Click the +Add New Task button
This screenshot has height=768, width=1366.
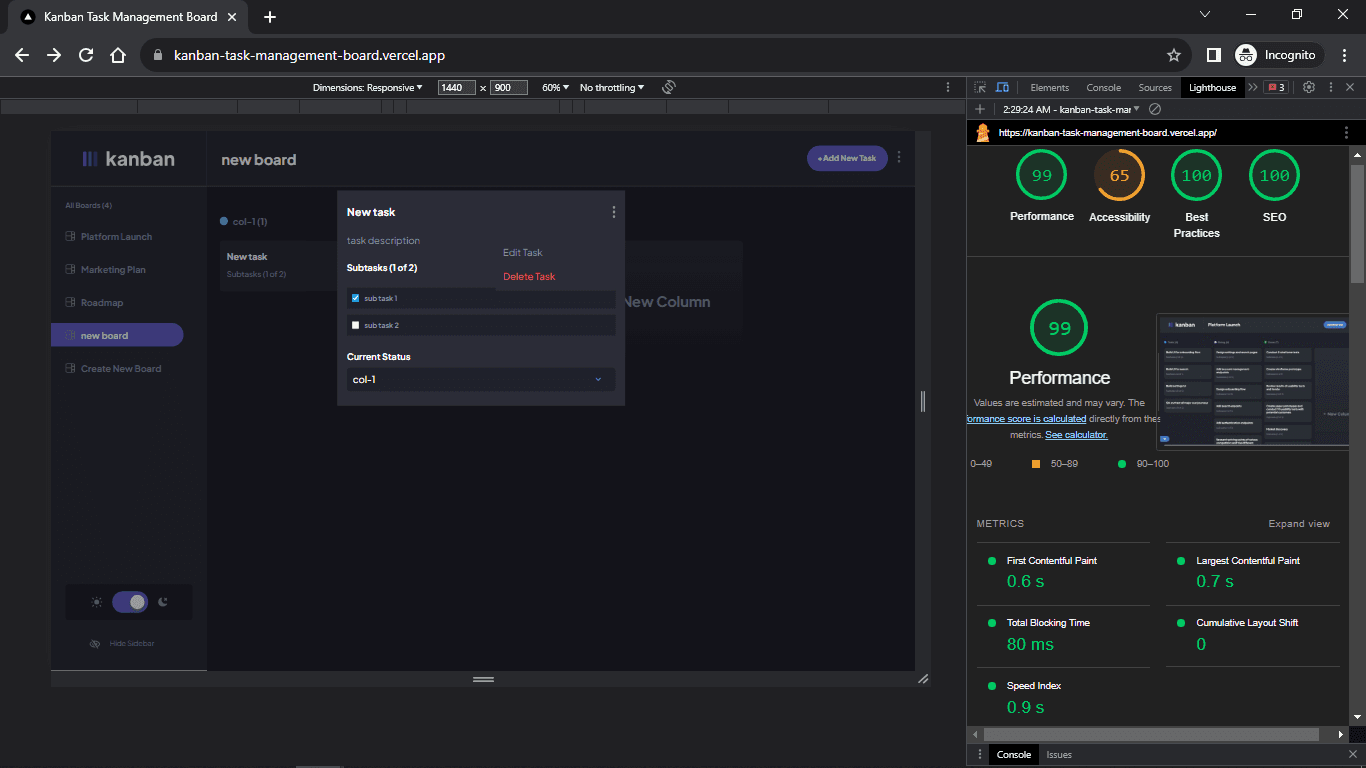(847, 158)
